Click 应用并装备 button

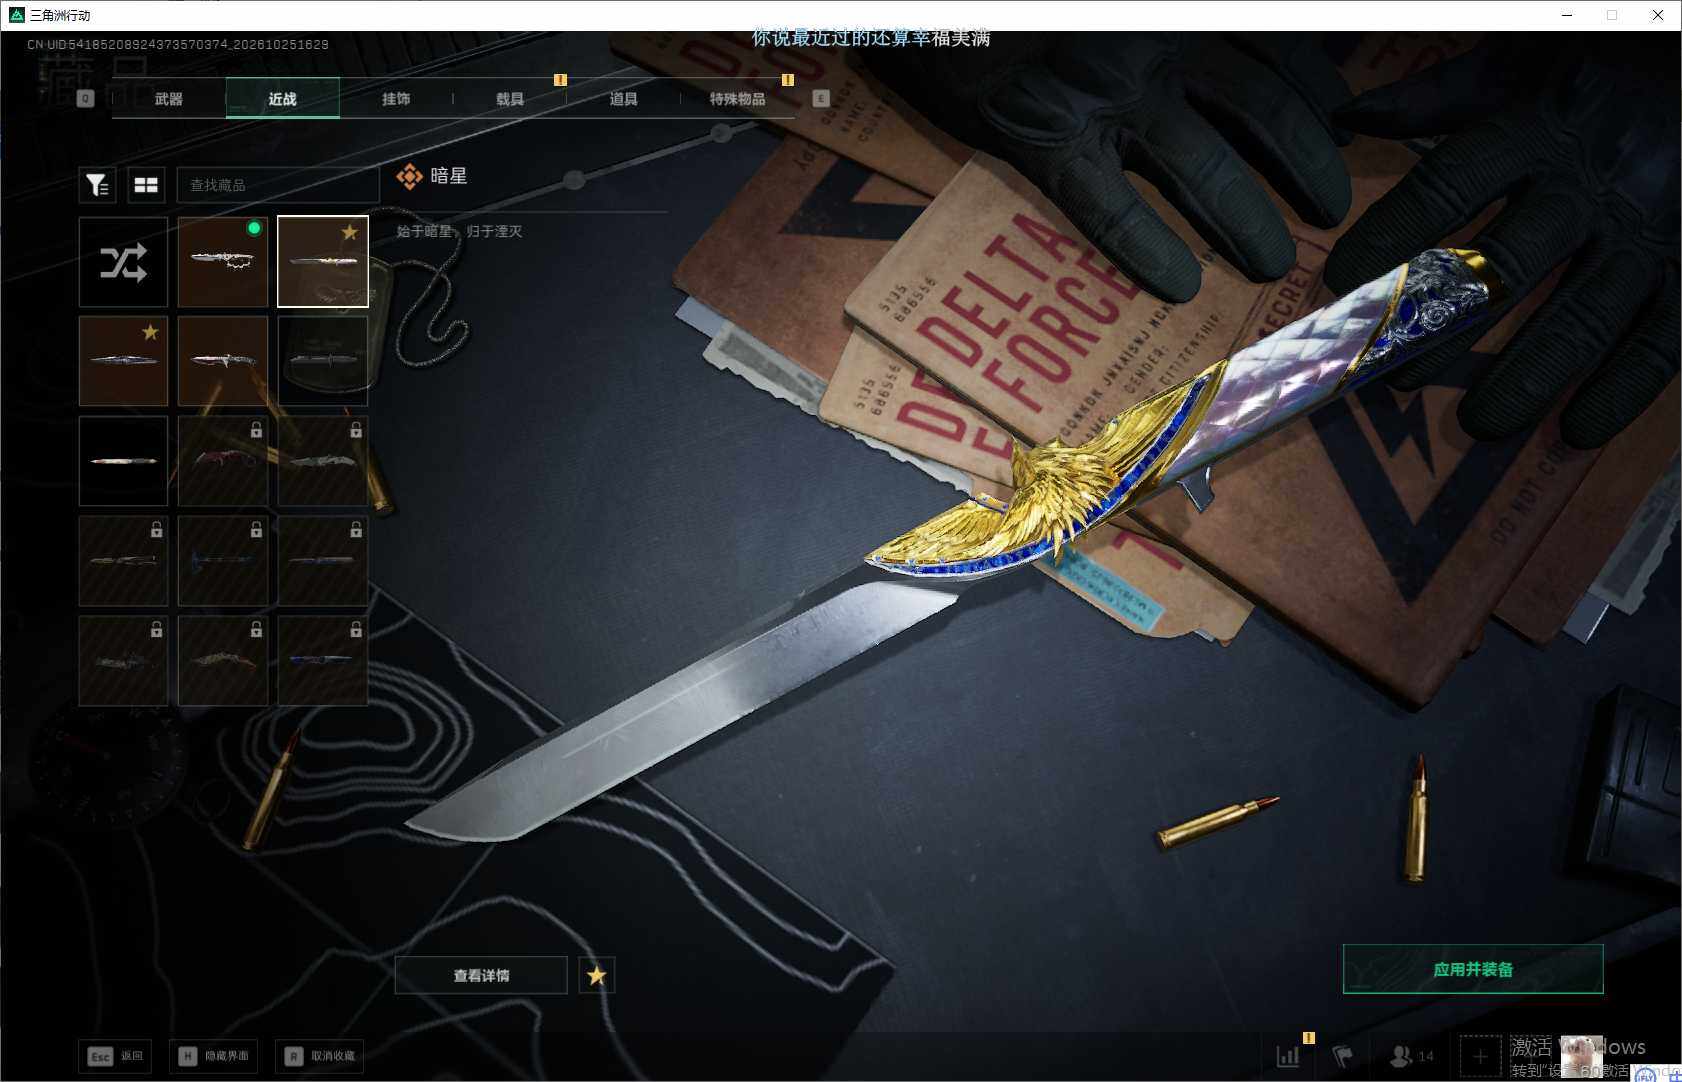coord(1473,969)
